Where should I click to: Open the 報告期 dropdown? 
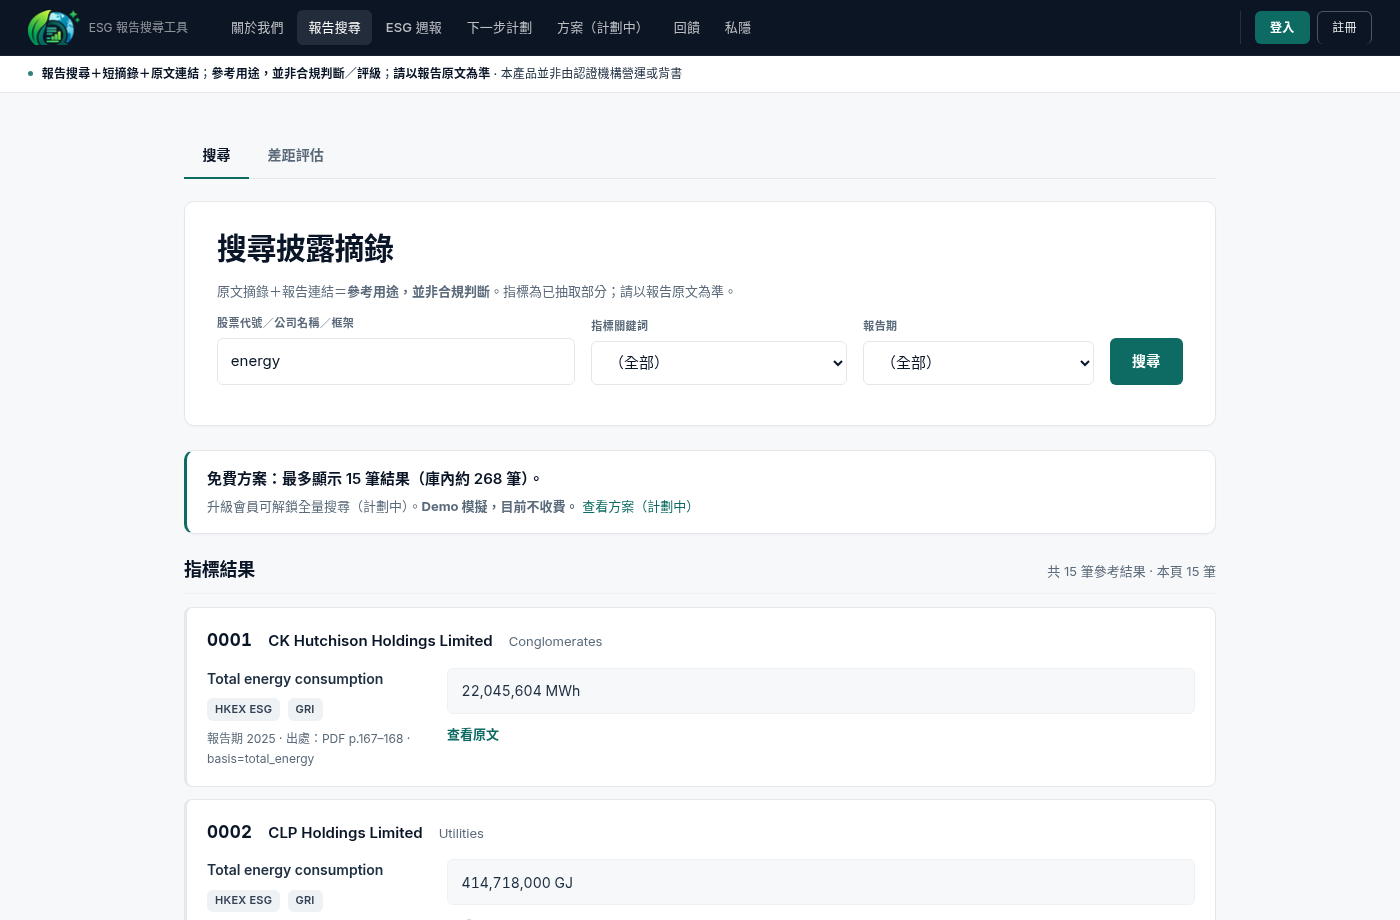click(x=978, y=363)
